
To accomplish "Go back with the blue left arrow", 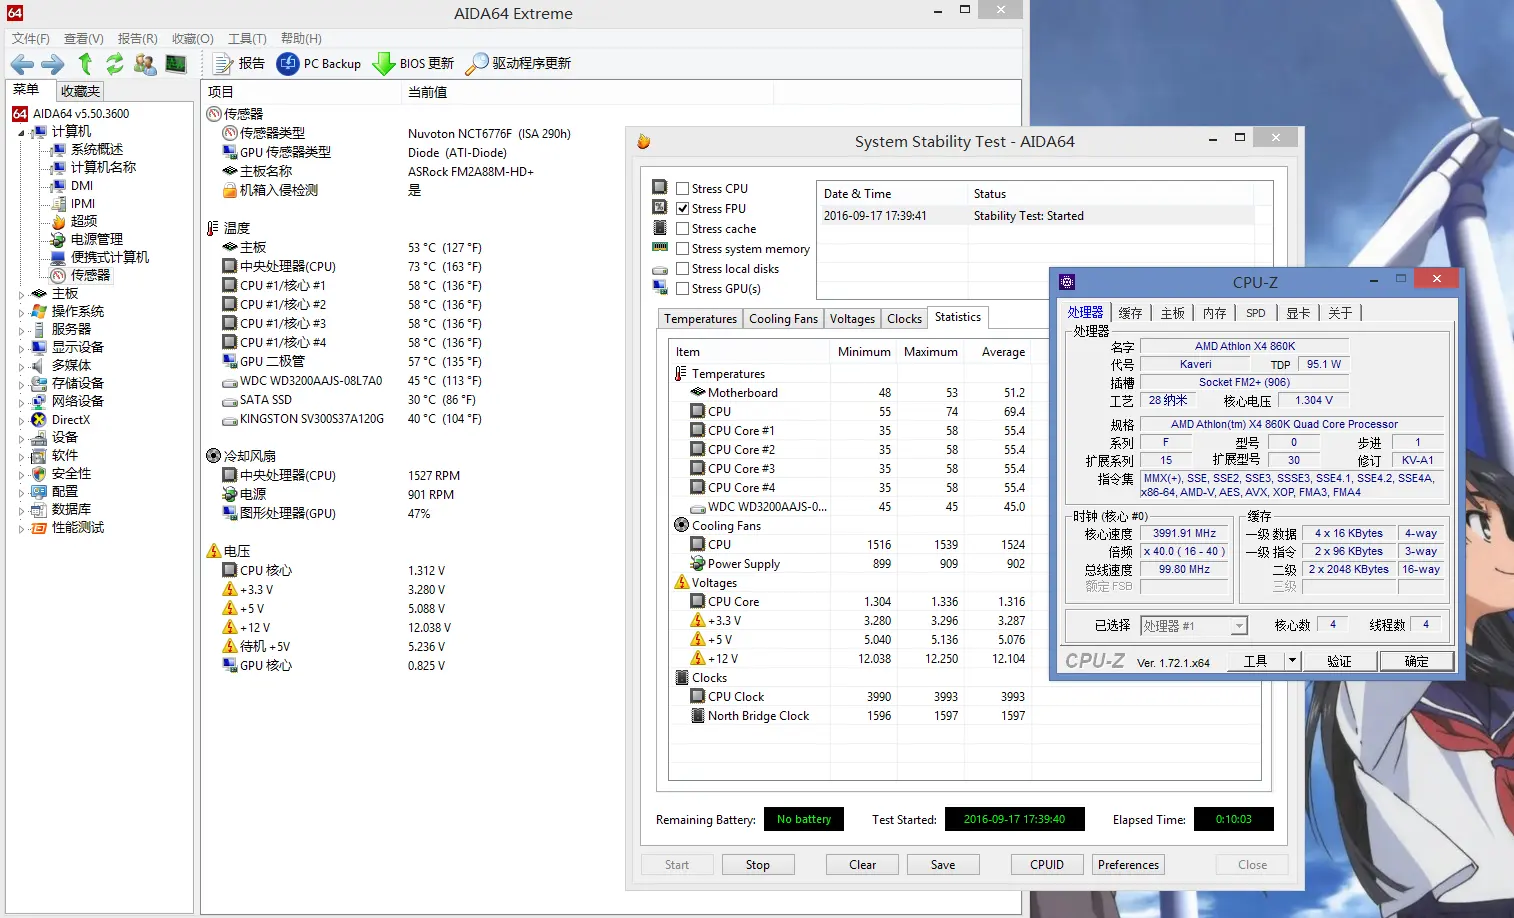I will tap(22, 64).
